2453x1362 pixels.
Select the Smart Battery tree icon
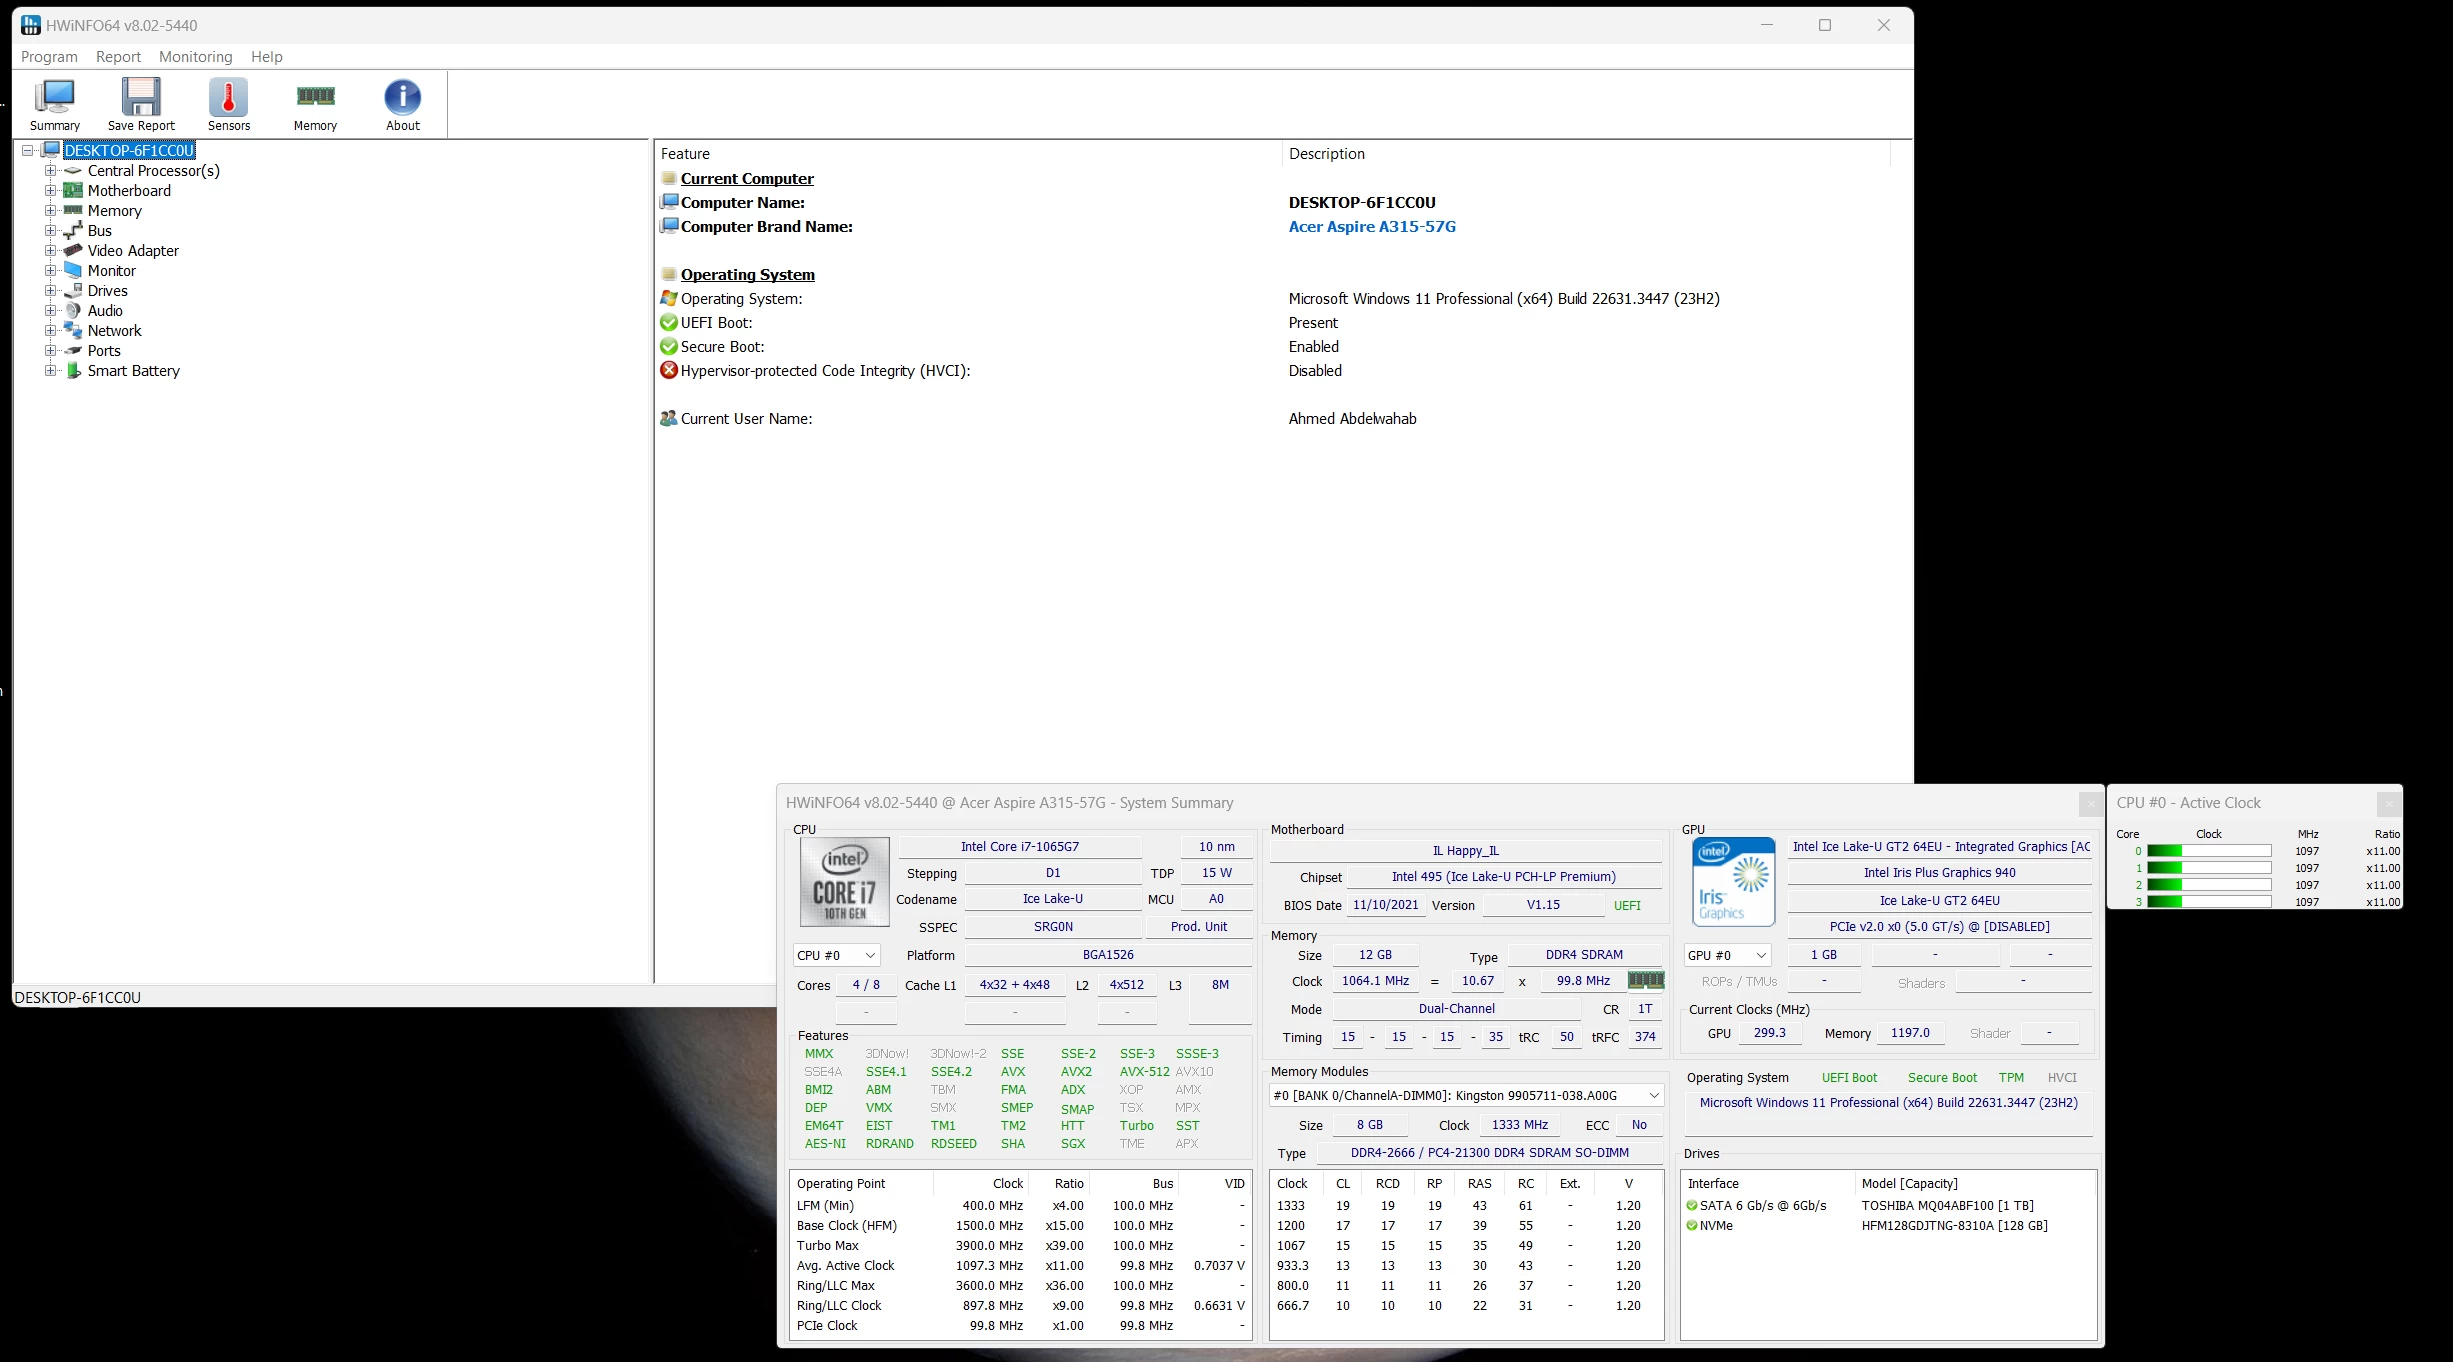[x=73, y=371]
